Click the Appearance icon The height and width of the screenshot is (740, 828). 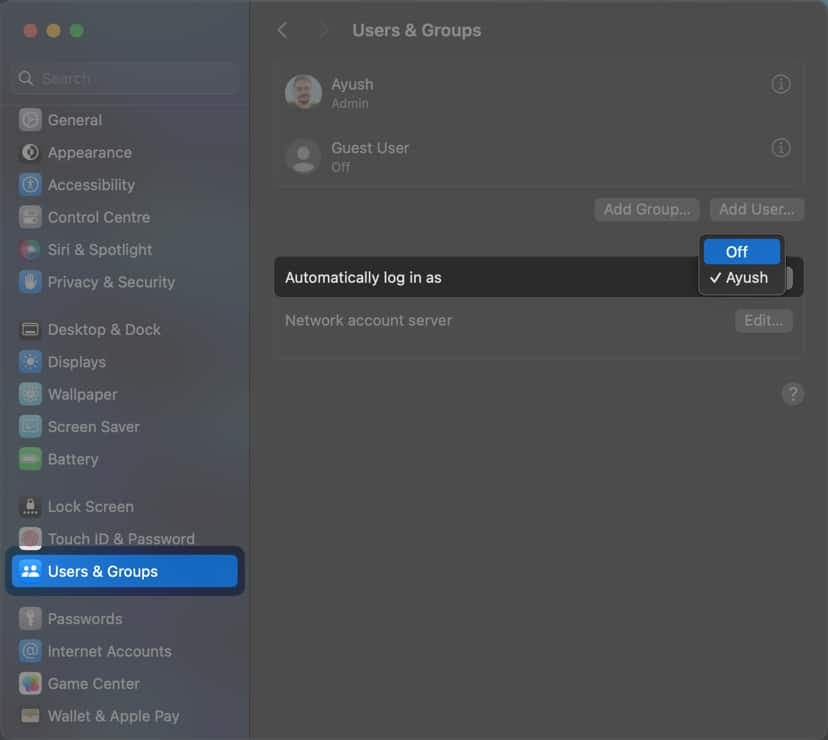30,152
